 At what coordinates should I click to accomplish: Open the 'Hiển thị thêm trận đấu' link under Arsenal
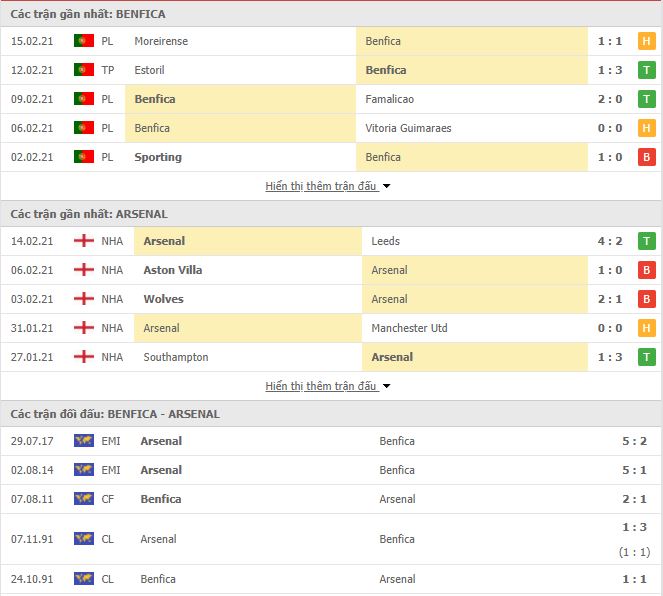pyautogui.click(x=321, y=386)
